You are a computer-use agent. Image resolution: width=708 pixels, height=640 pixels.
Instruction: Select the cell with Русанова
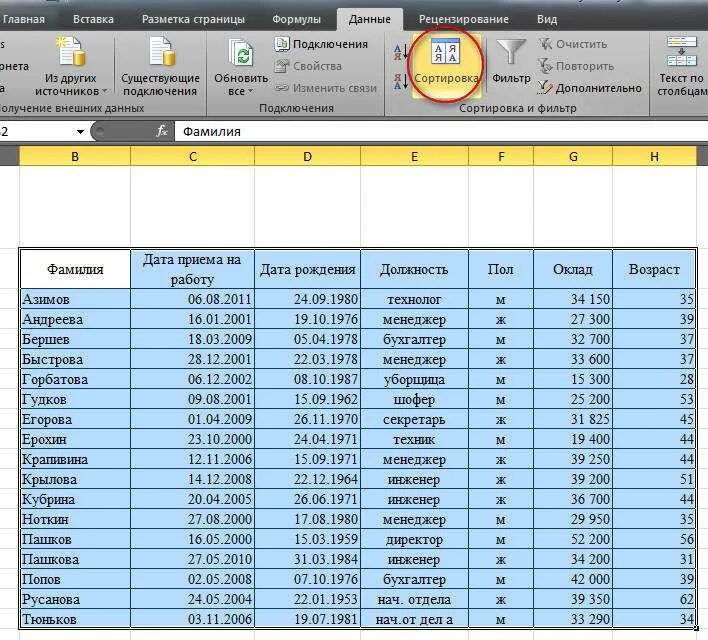pos(75,599)
